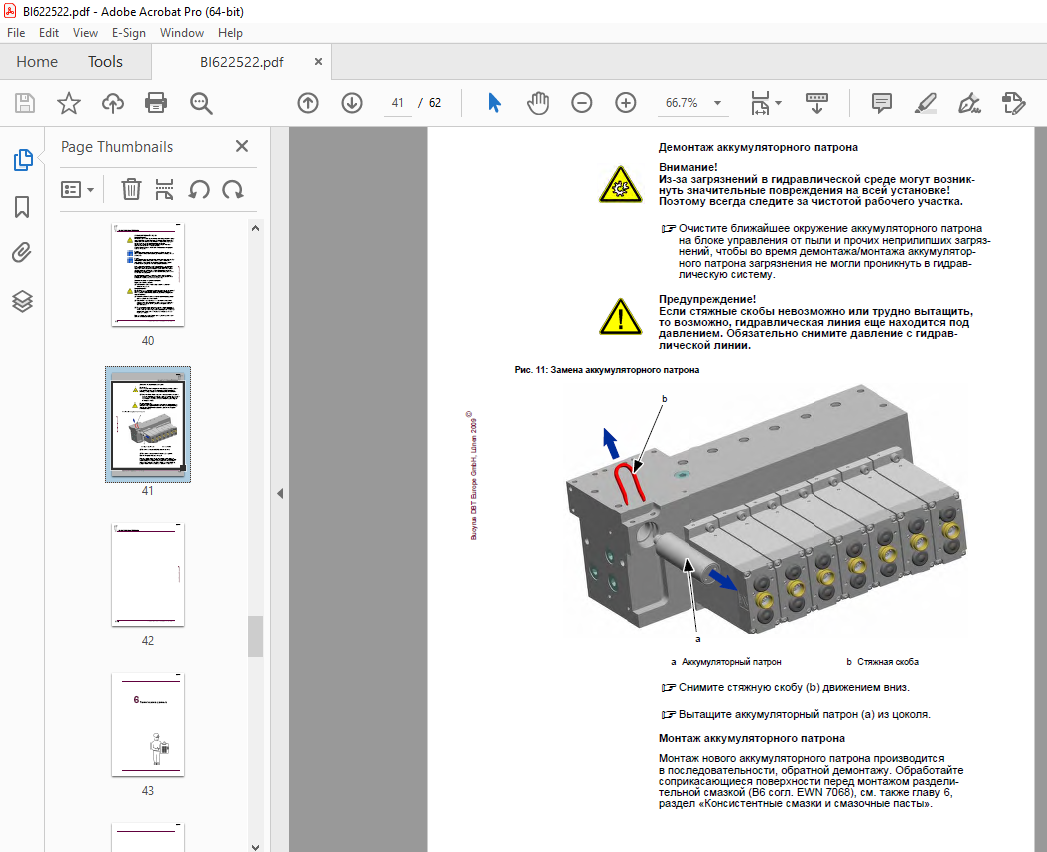Add document to starred favorites
1047x852 pixels.
coord(69,103)
